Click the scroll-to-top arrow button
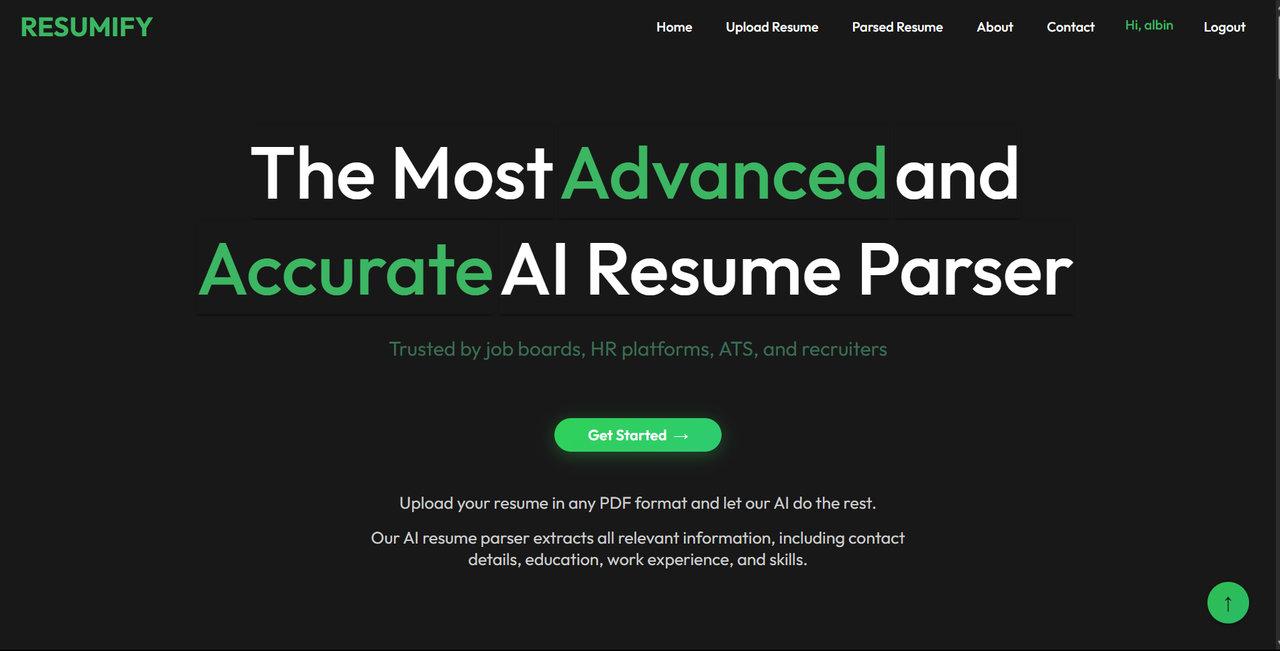The height and width of the screenshot is (651, 1280). [1228, 602]
